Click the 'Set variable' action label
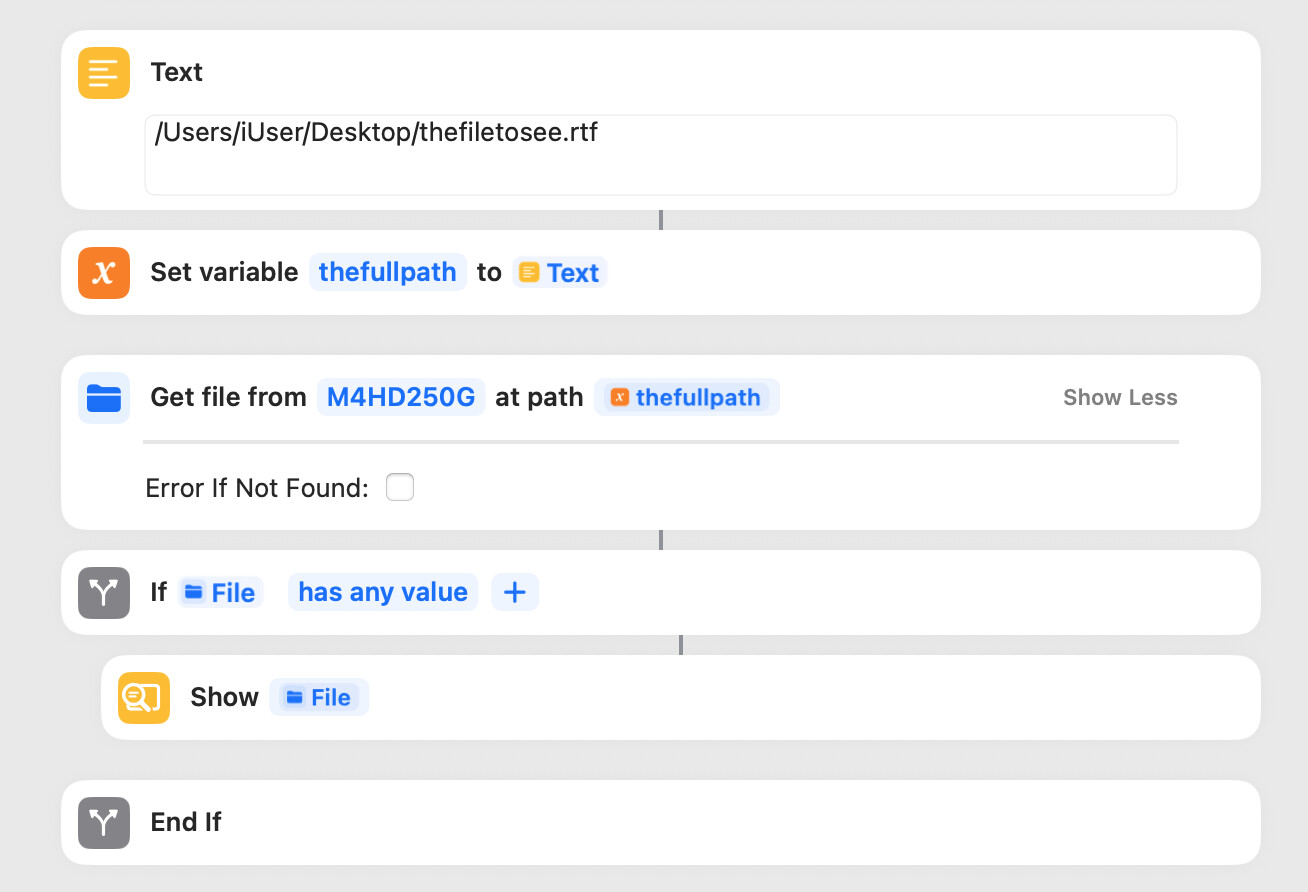1308x892 pixels. [x=224, y=273]
